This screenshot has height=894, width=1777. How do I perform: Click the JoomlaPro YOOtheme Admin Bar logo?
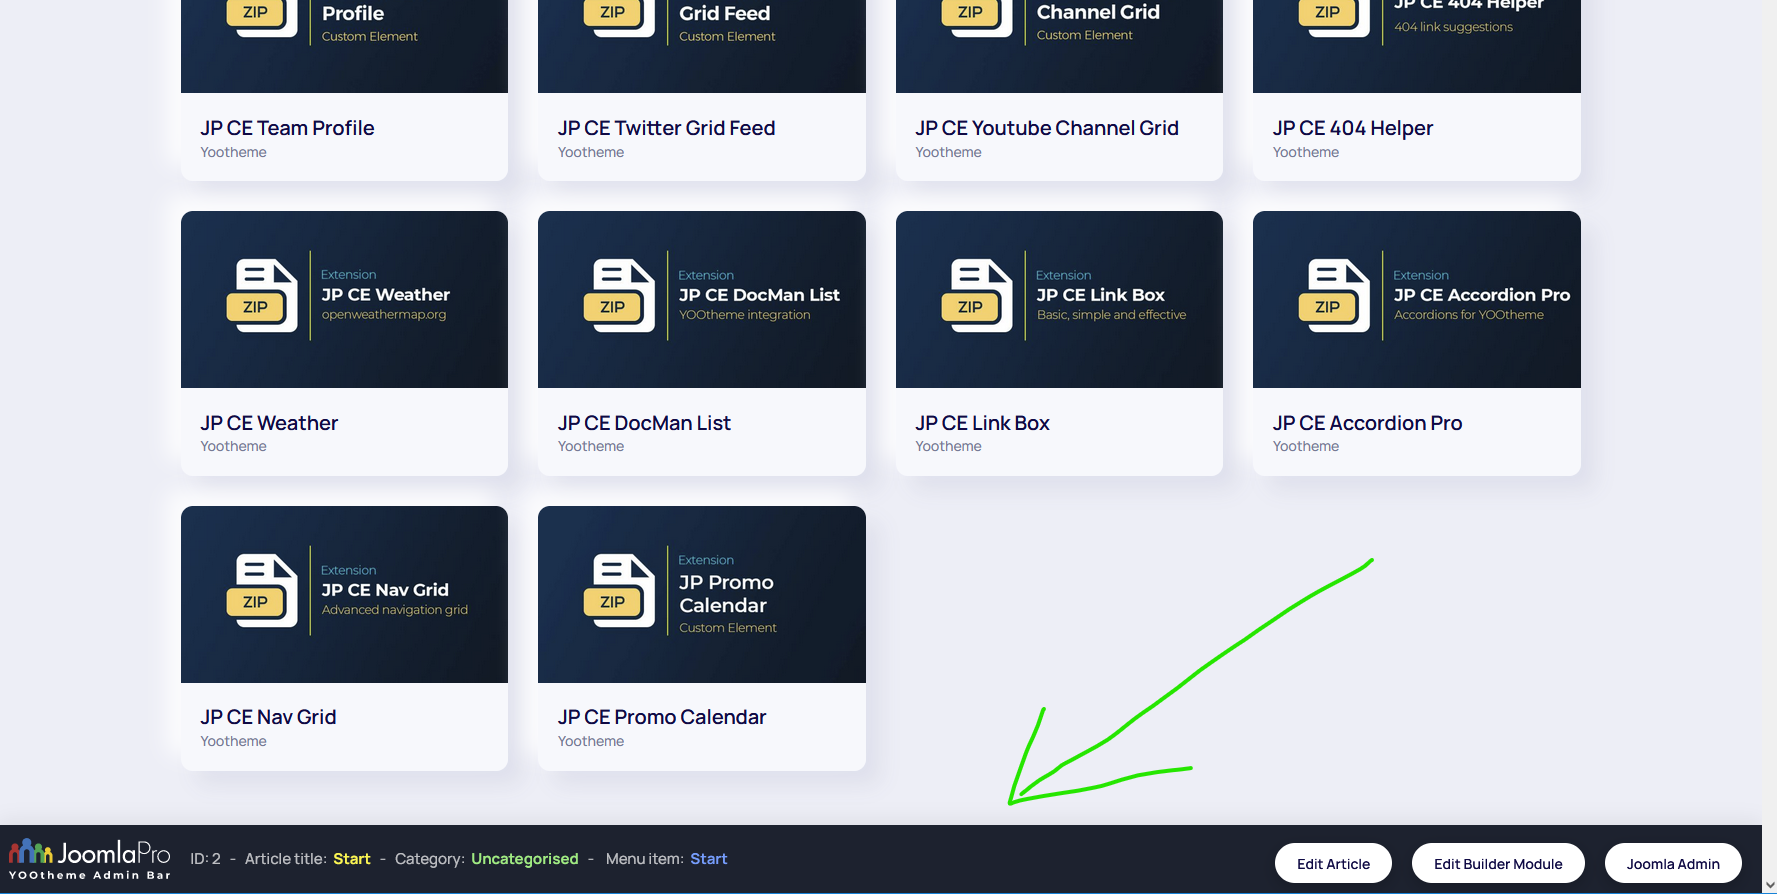pos(90,859)
